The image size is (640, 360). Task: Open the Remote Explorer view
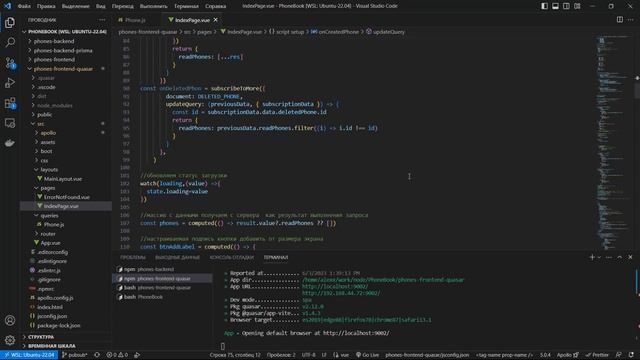click(10, 123)
